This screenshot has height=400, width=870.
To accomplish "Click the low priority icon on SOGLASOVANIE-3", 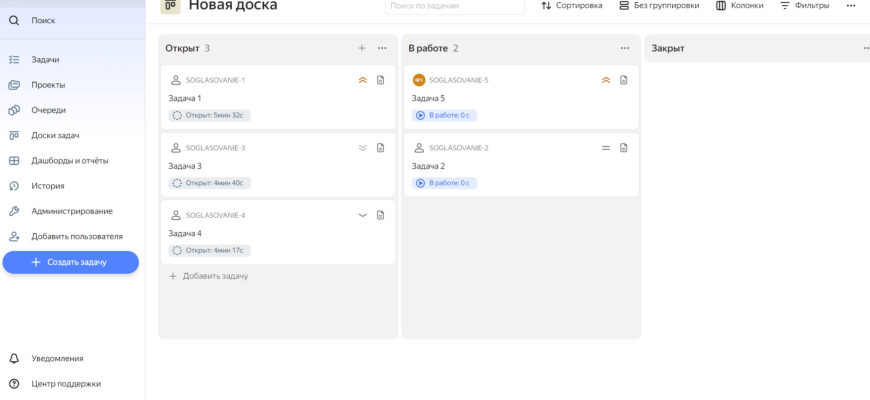I will (363, 148).
